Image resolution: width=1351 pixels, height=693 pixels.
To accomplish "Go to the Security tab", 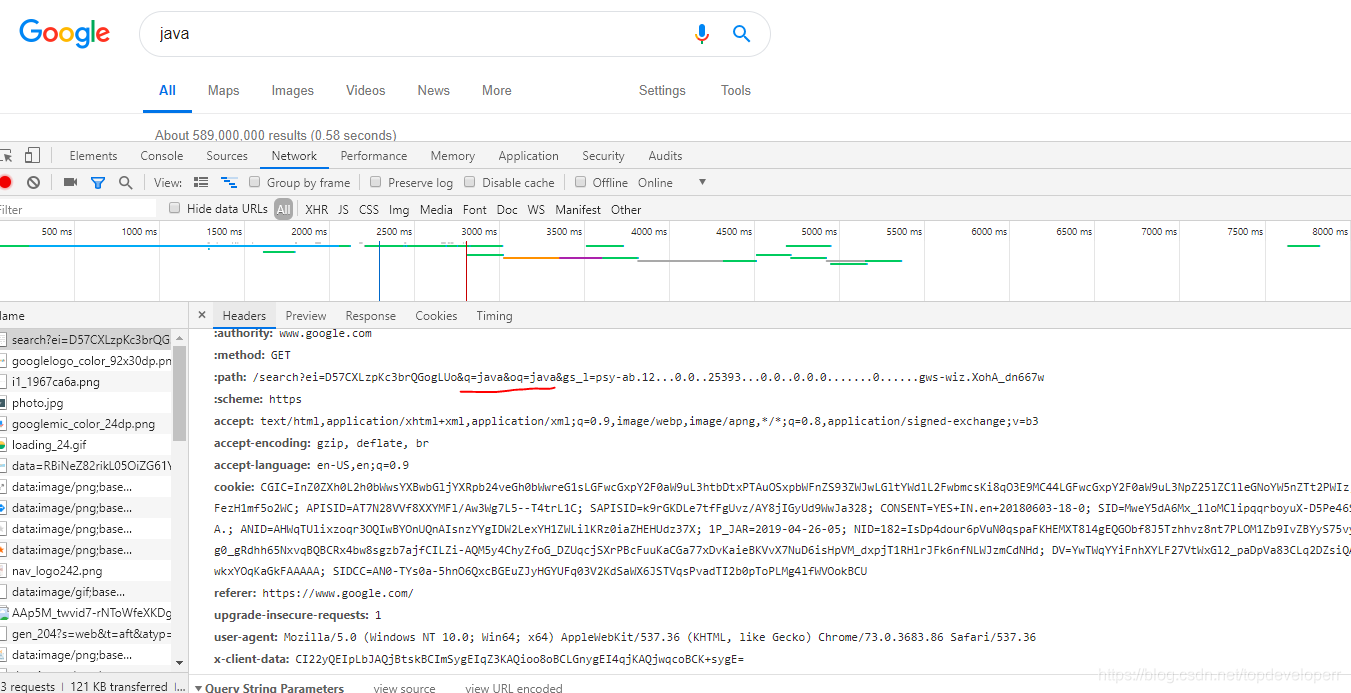I will tap(603, 156).
